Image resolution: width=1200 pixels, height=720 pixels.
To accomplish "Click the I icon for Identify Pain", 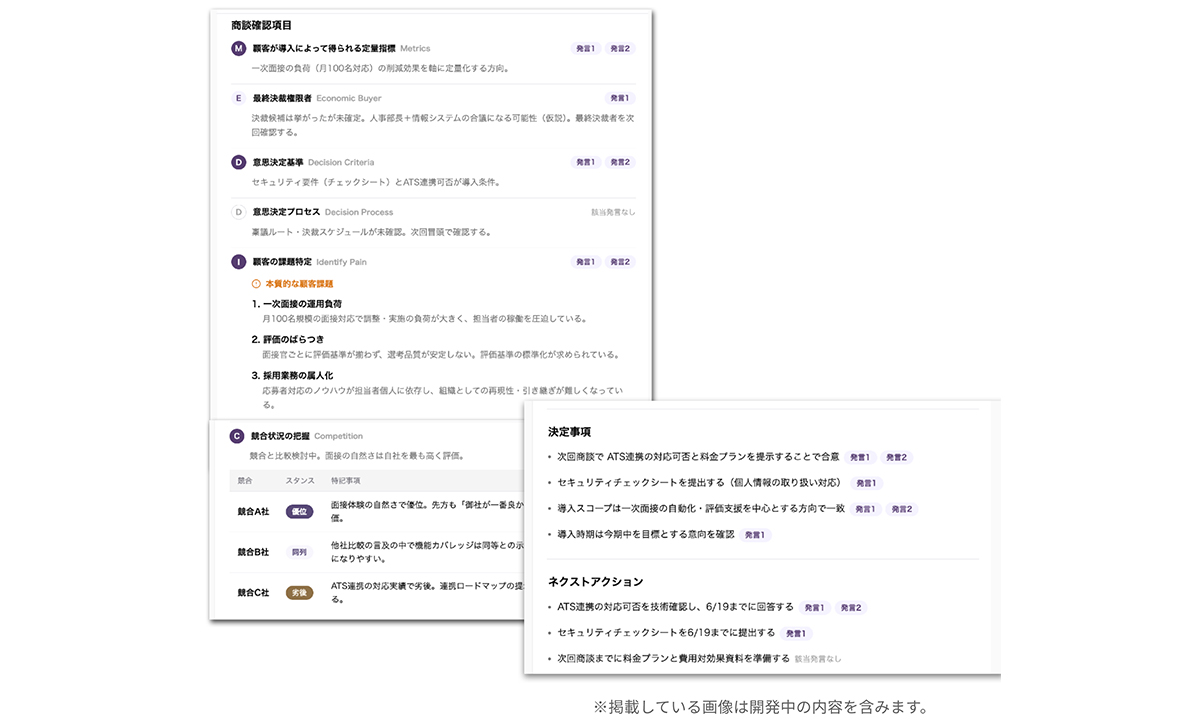I will coord(238,262).
